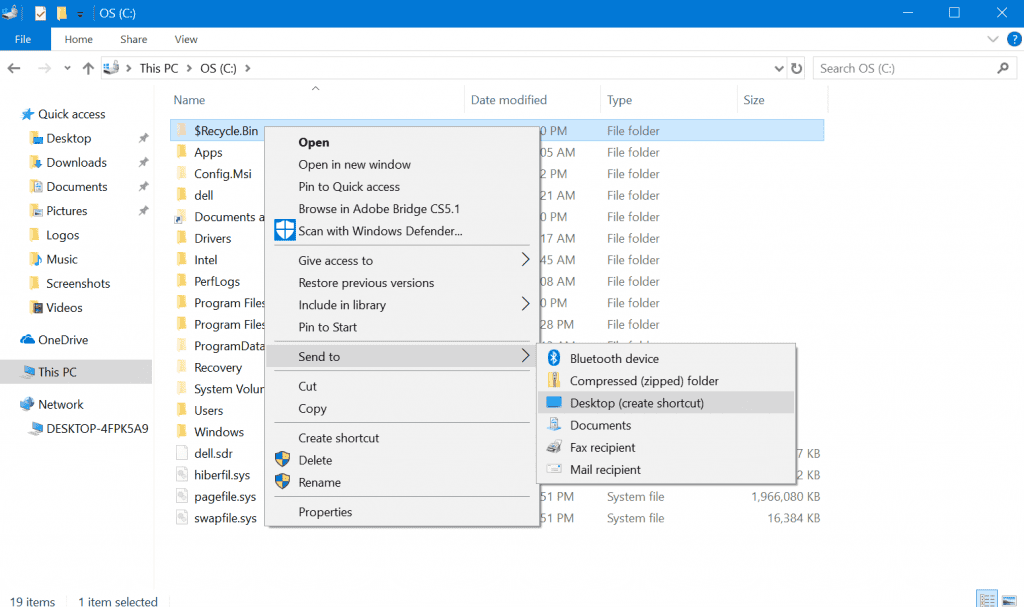Click the Properties quick access toolbar icon
Viewport: 1024px width, 607px height.
click(40, 13)
